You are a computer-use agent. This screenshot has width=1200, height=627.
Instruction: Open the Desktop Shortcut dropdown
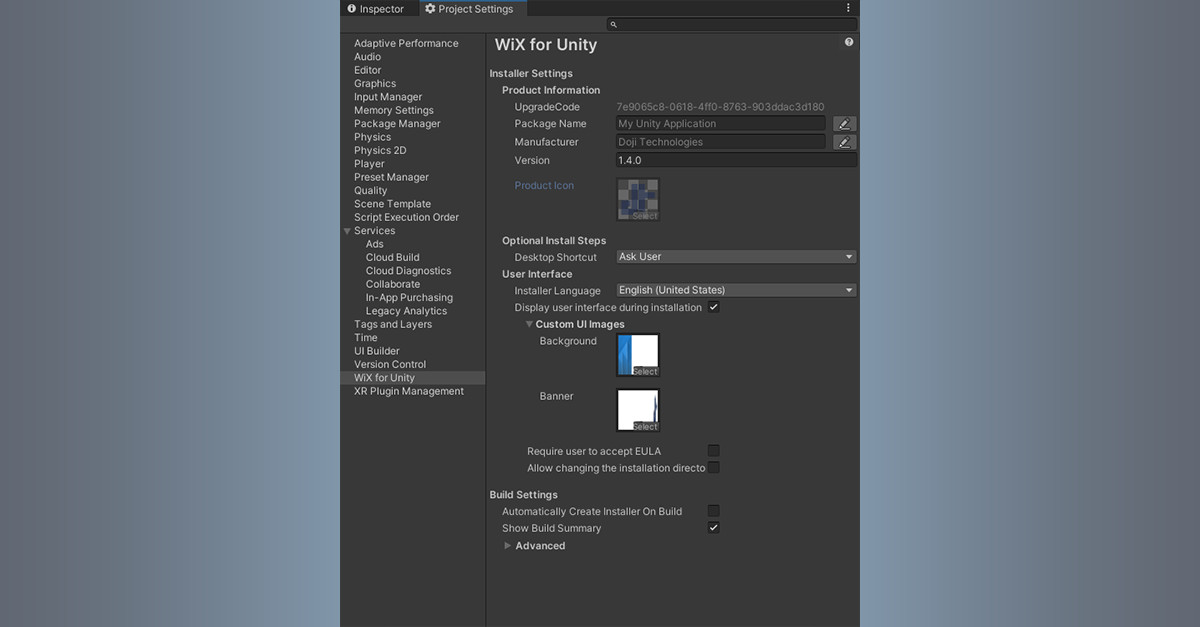[x=736, y=257]
